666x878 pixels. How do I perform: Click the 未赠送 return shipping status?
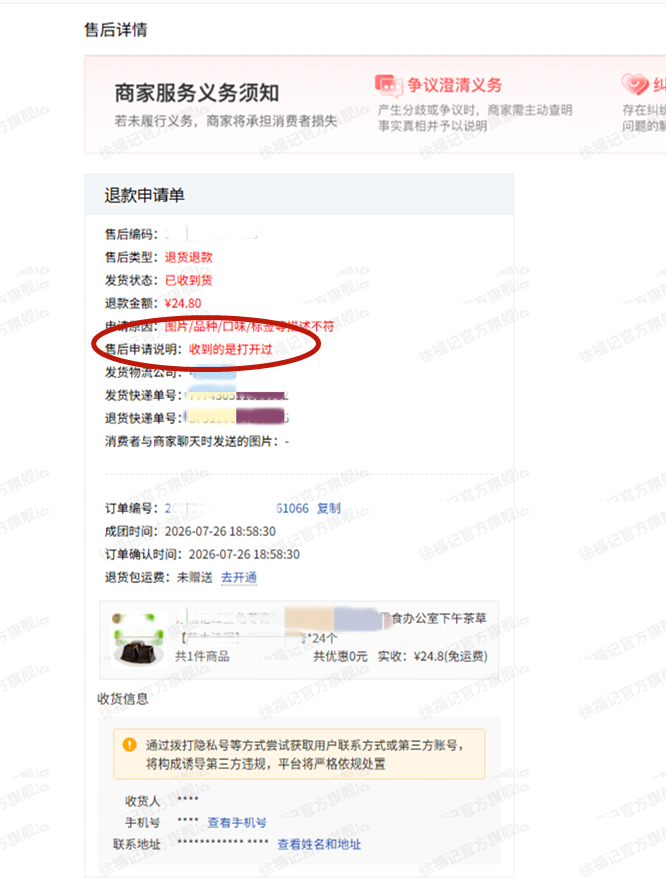point(195,577)
